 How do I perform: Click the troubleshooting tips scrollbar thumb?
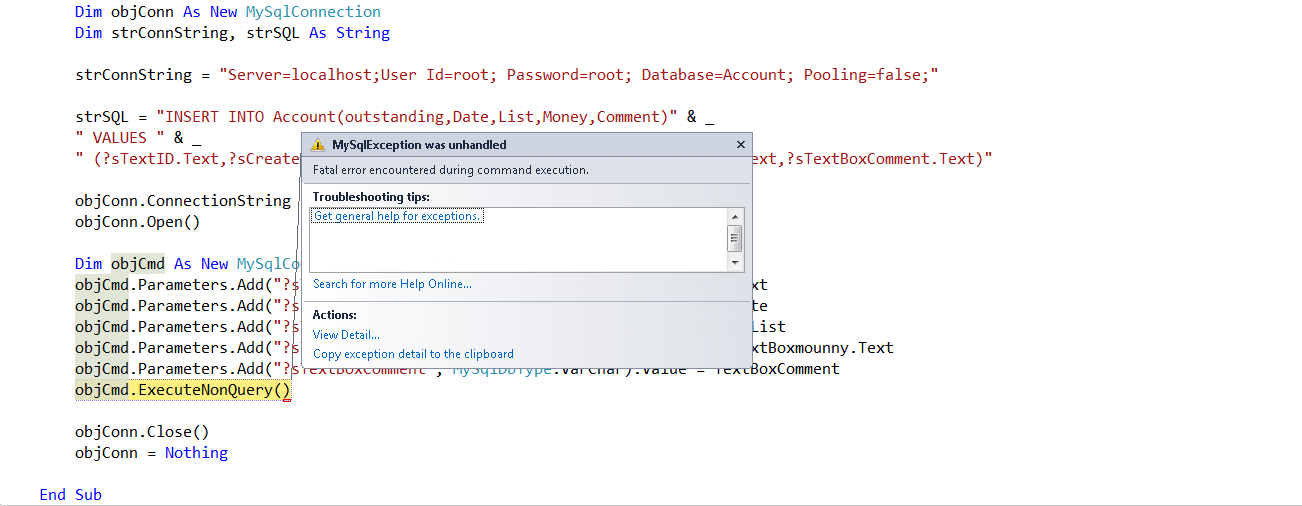point(736,237)
